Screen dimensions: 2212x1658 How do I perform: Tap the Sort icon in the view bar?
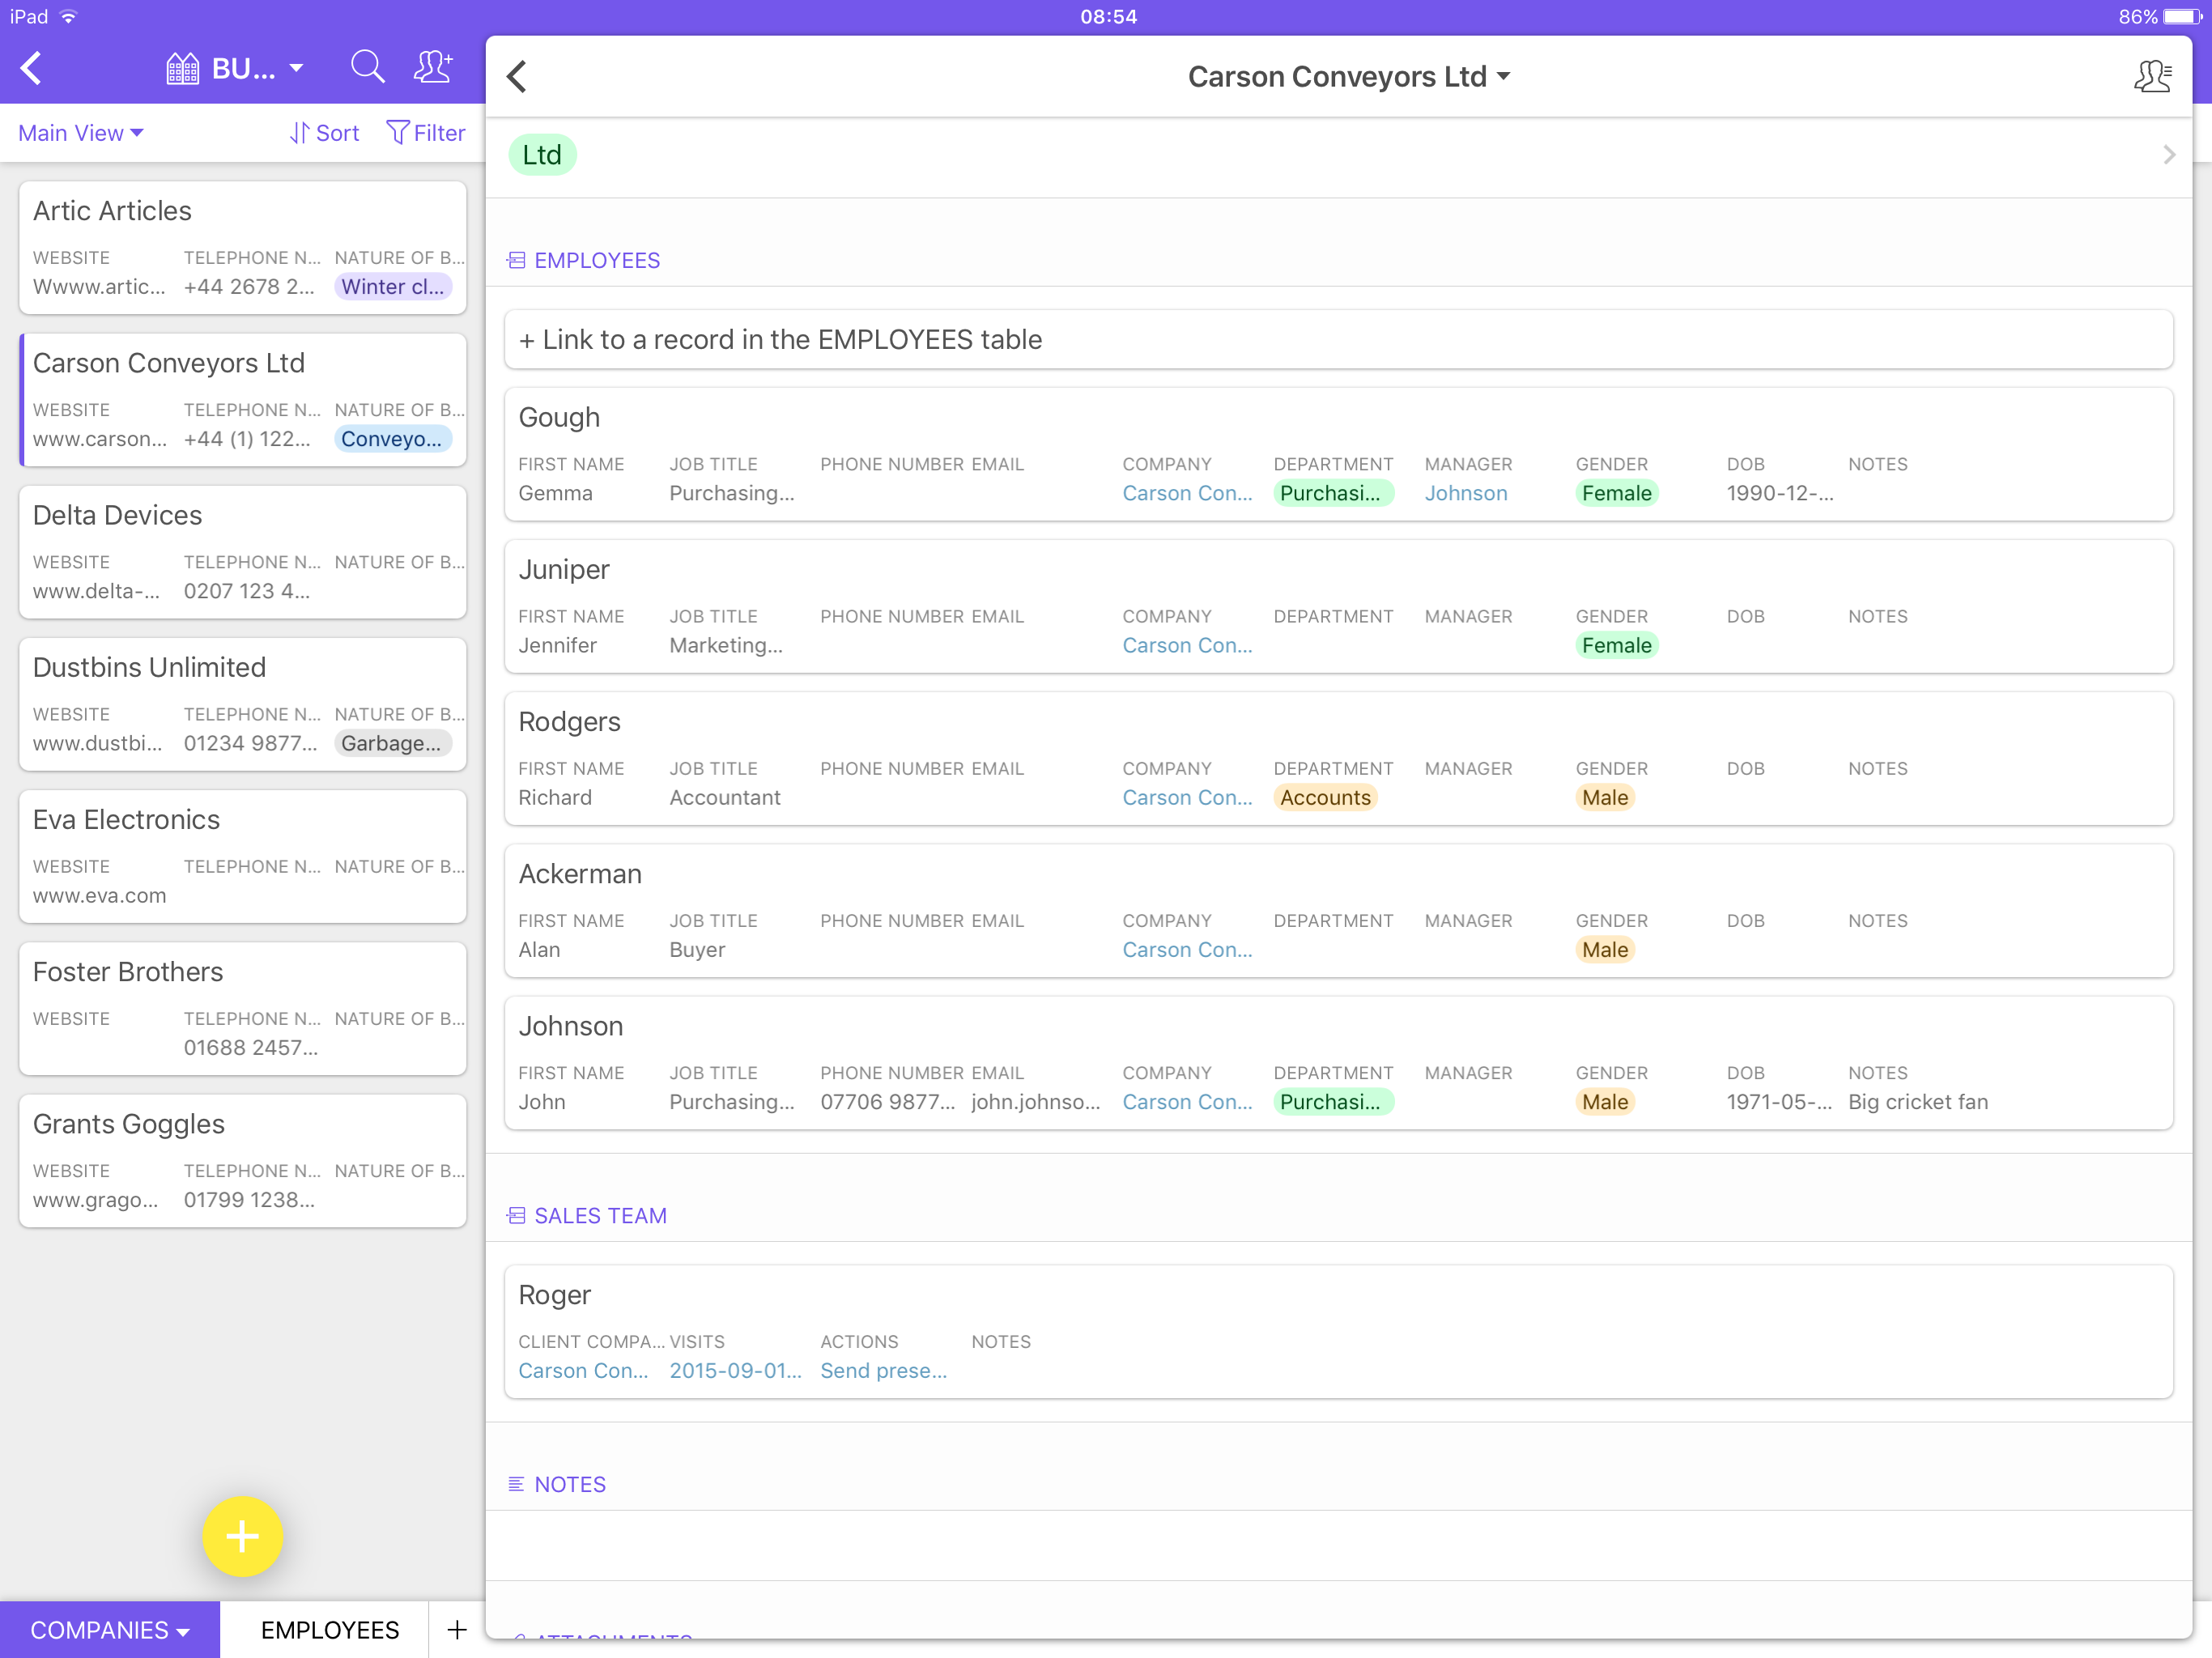[324, 133]
